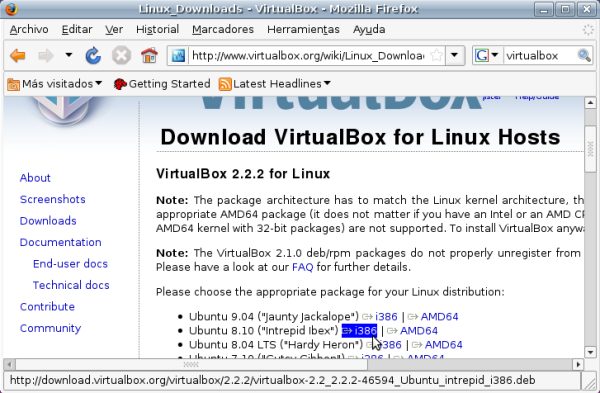Open the Historial menu
The width and height of the screenshot is (600, 393).
click(x=157, y=29)
